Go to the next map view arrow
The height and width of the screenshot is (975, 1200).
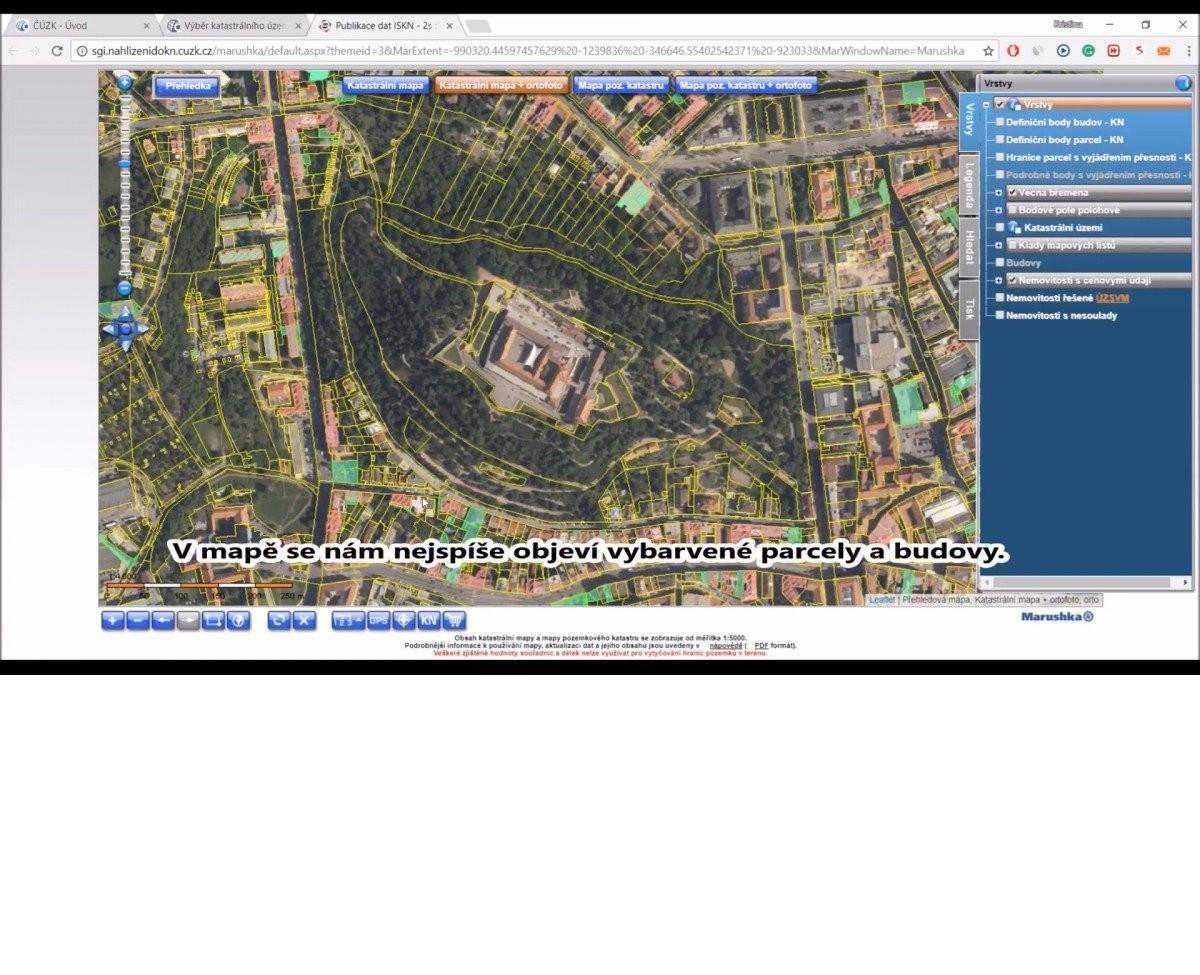click(188, 620)
